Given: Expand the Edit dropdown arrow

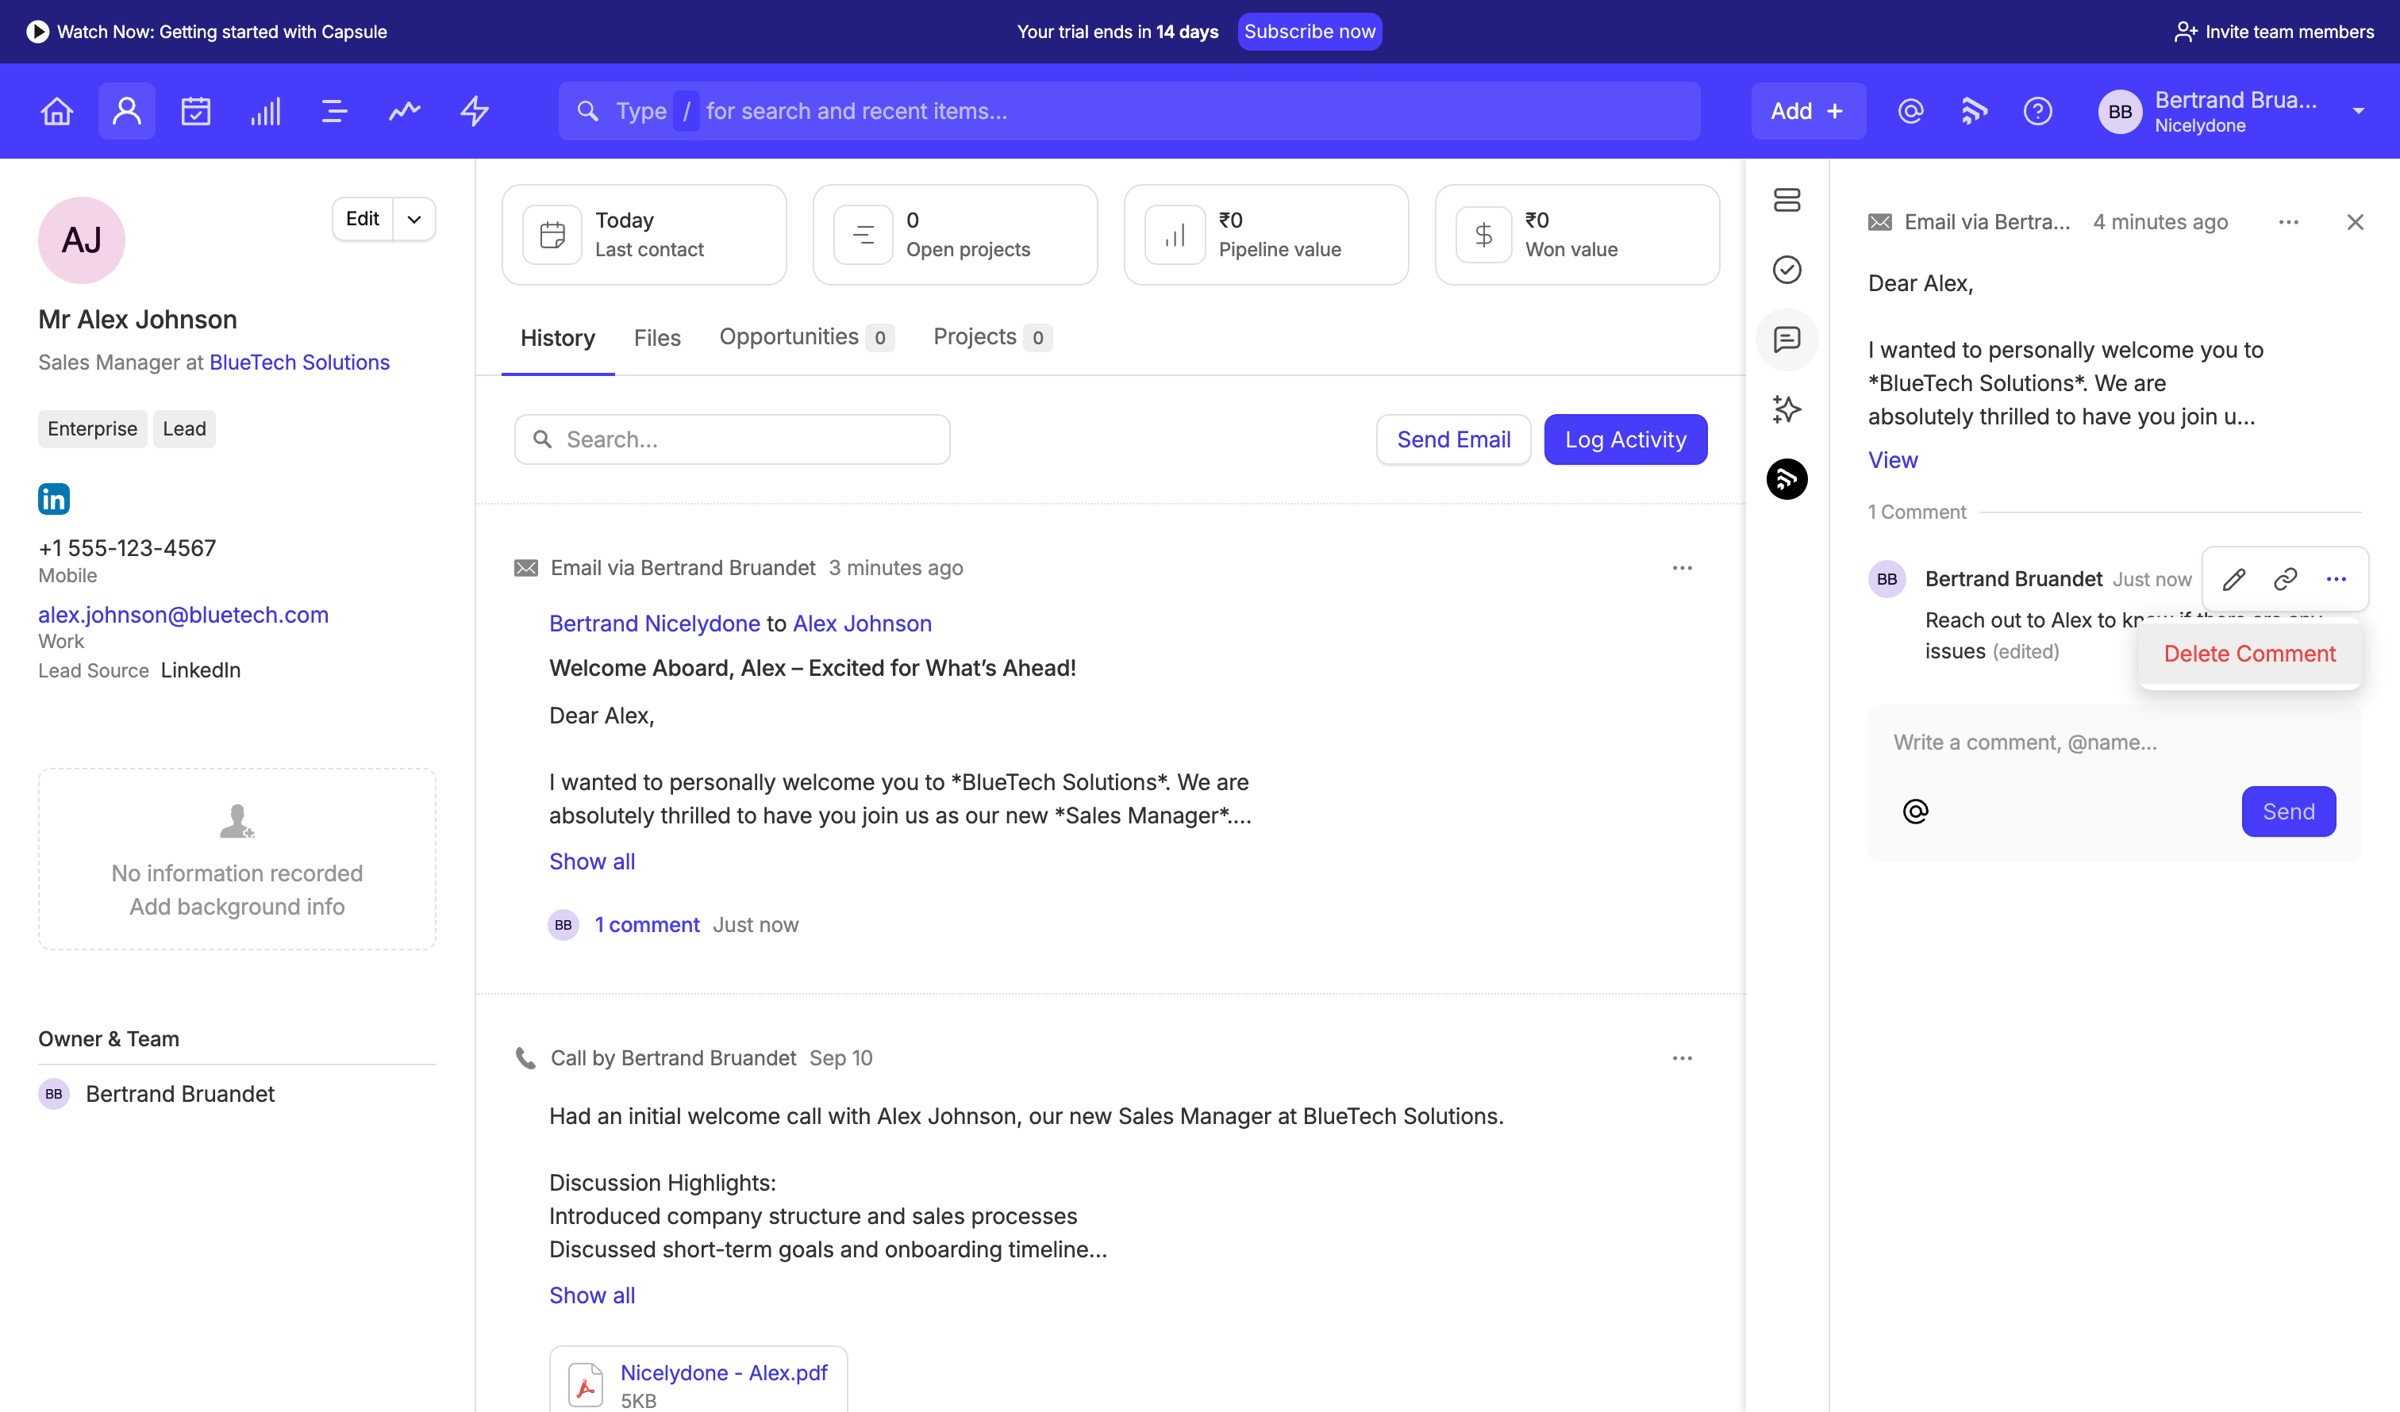Looking at the screenshot, I should pos(414,219).
